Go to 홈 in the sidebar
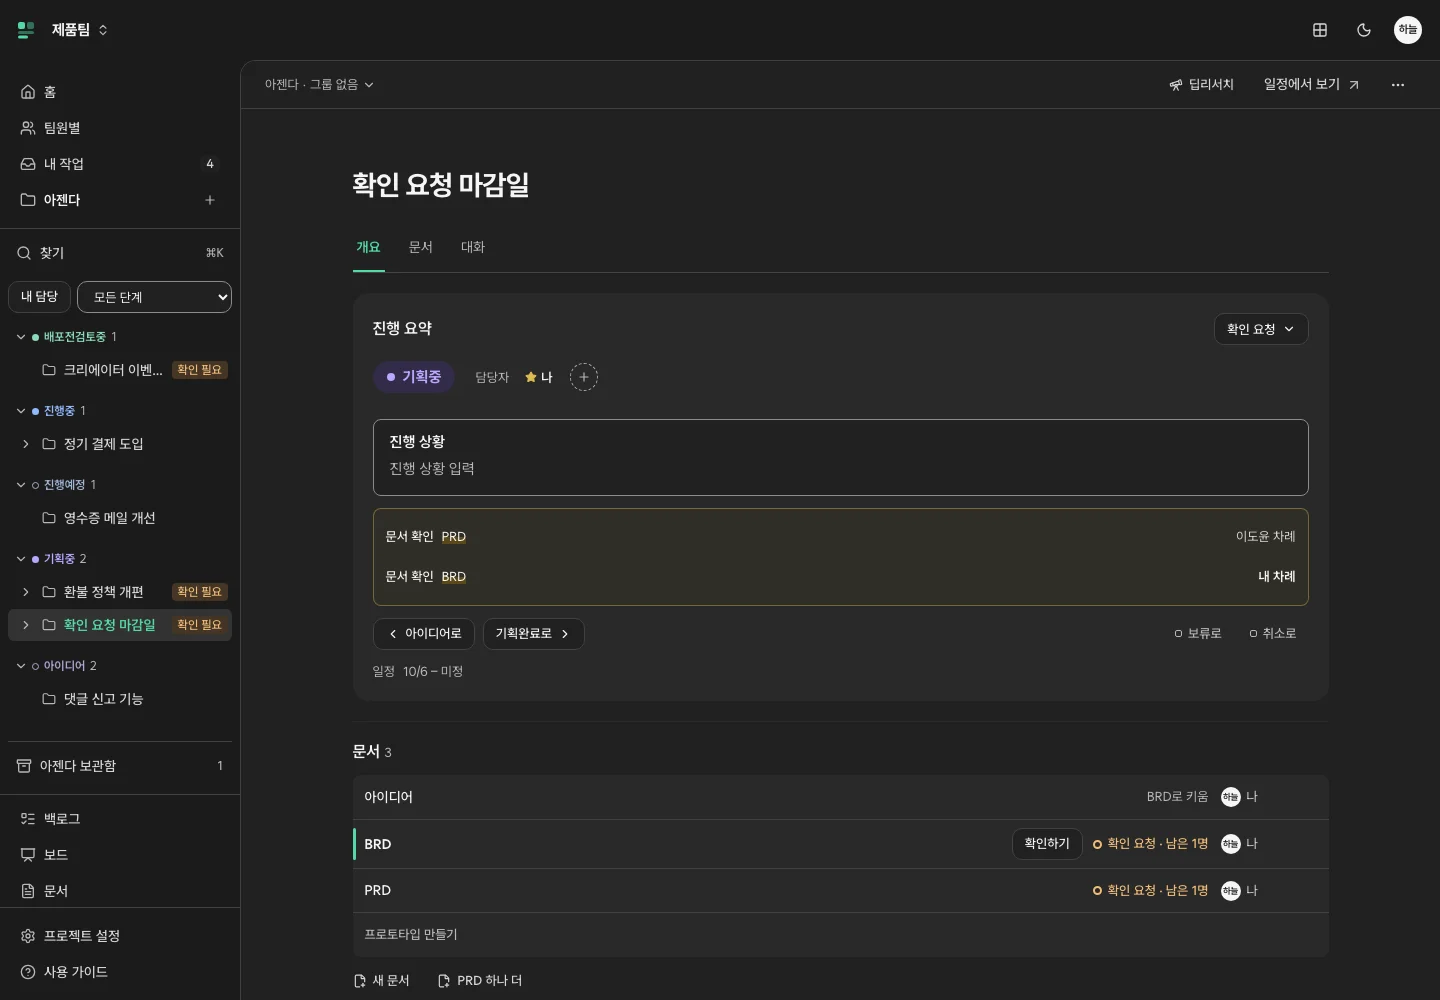The height and width of the screenshot is (1000, 1440). 120,92
